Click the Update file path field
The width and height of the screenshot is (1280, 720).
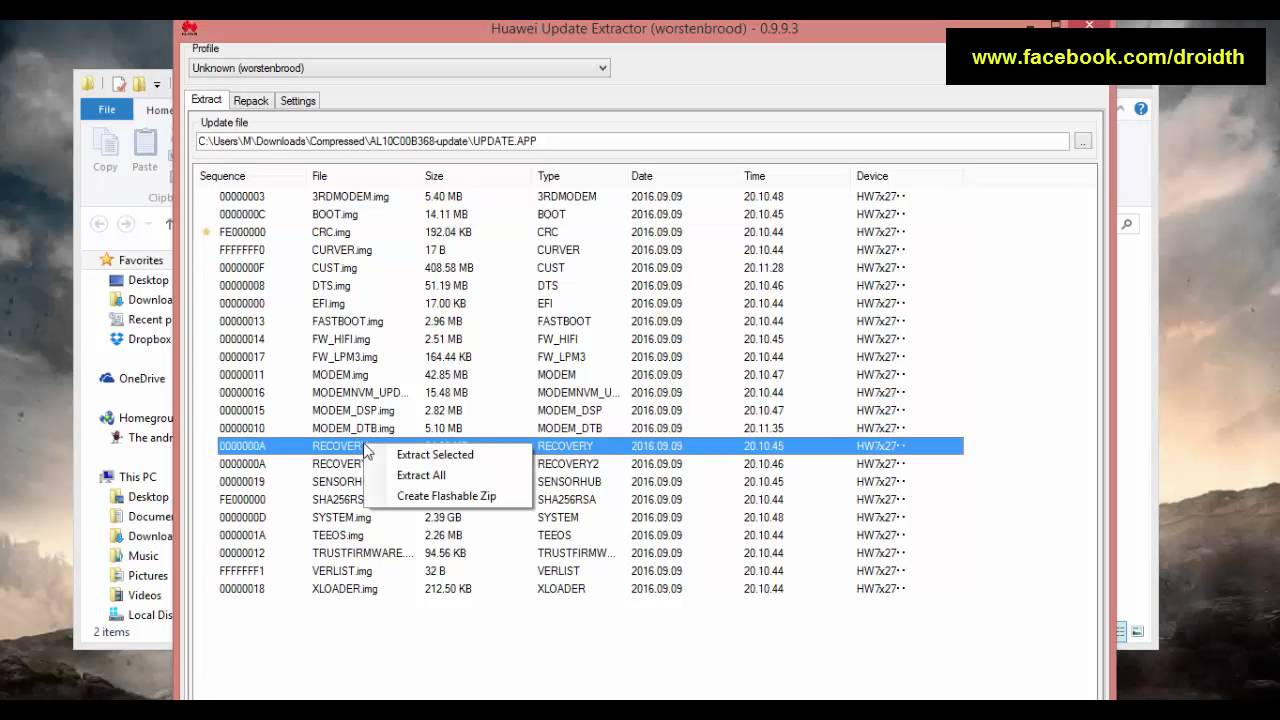(633, 142)
